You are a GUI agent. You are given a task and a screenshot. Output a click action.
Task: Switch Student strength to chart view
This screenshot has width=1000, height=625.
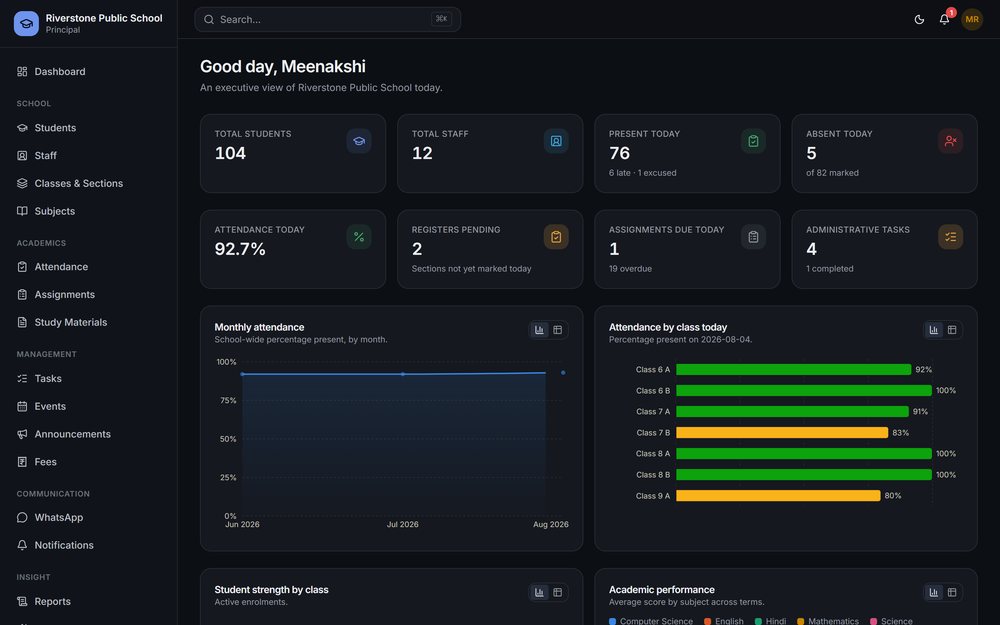tap(540, 592)
